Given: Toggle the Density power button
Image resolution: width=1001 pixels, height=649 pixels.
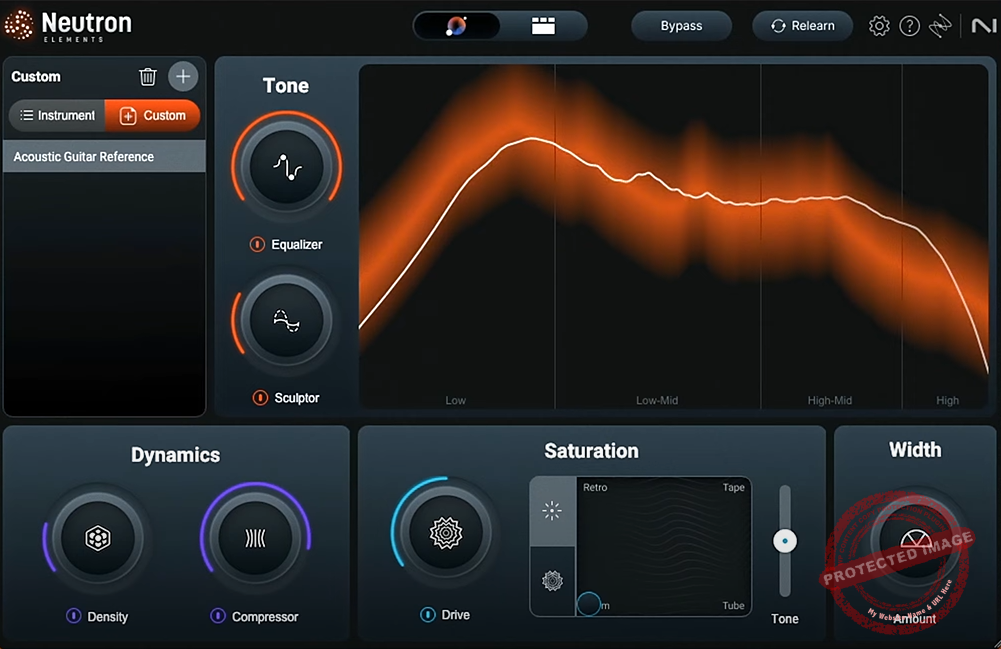Looking at the screenshot, I should coord(73,616).
